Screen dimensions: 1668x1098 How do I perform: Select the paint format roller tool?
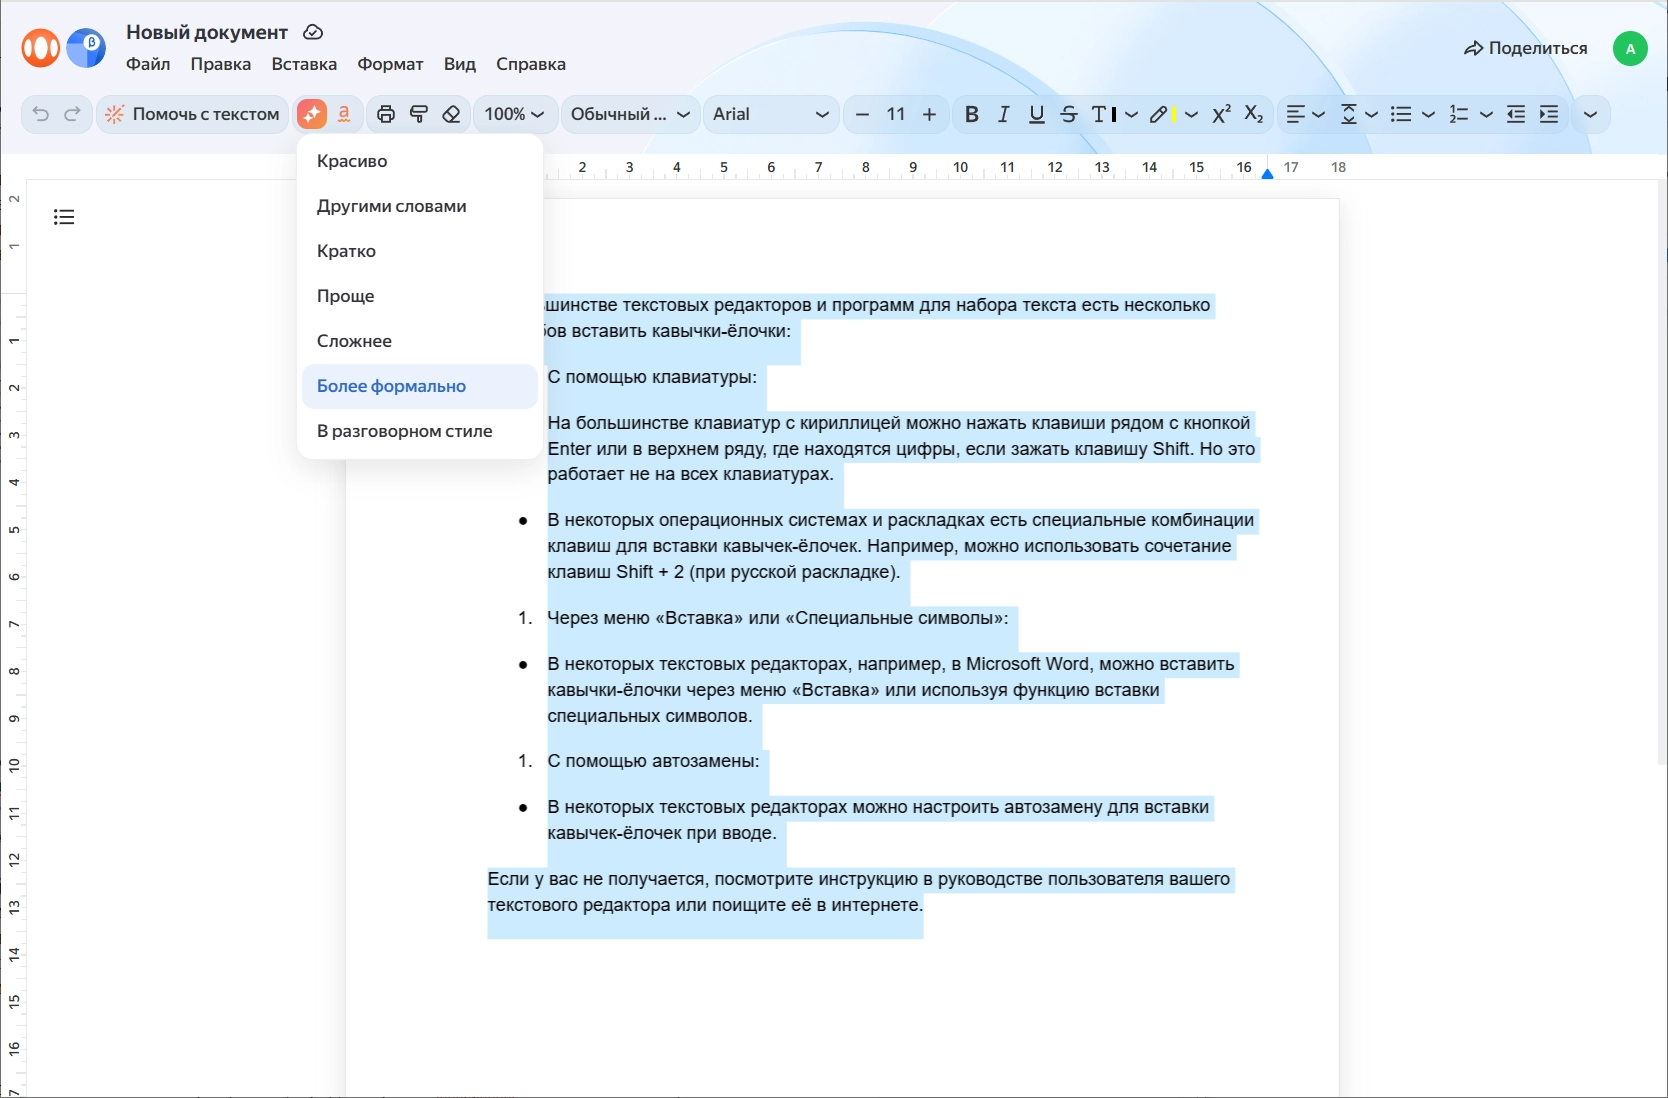click(x=419, y=114)
